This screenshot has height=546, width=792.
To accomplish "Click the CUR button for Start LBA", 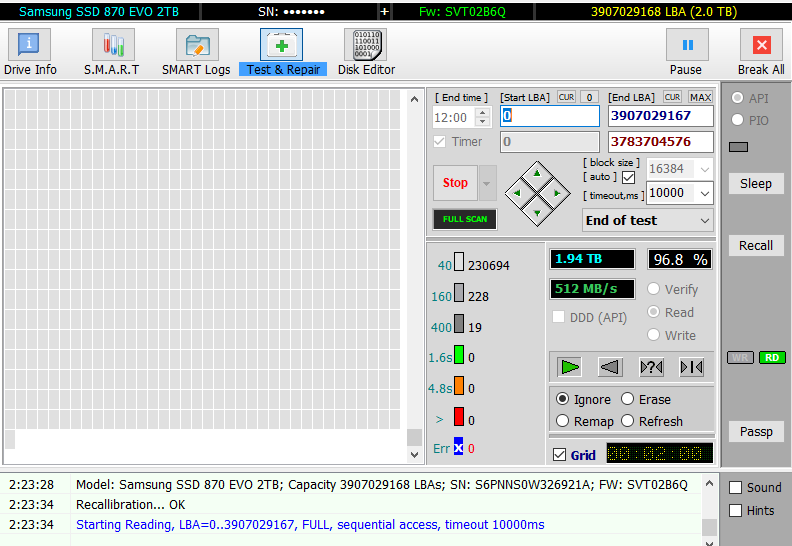I will click(x=566, y=97).
